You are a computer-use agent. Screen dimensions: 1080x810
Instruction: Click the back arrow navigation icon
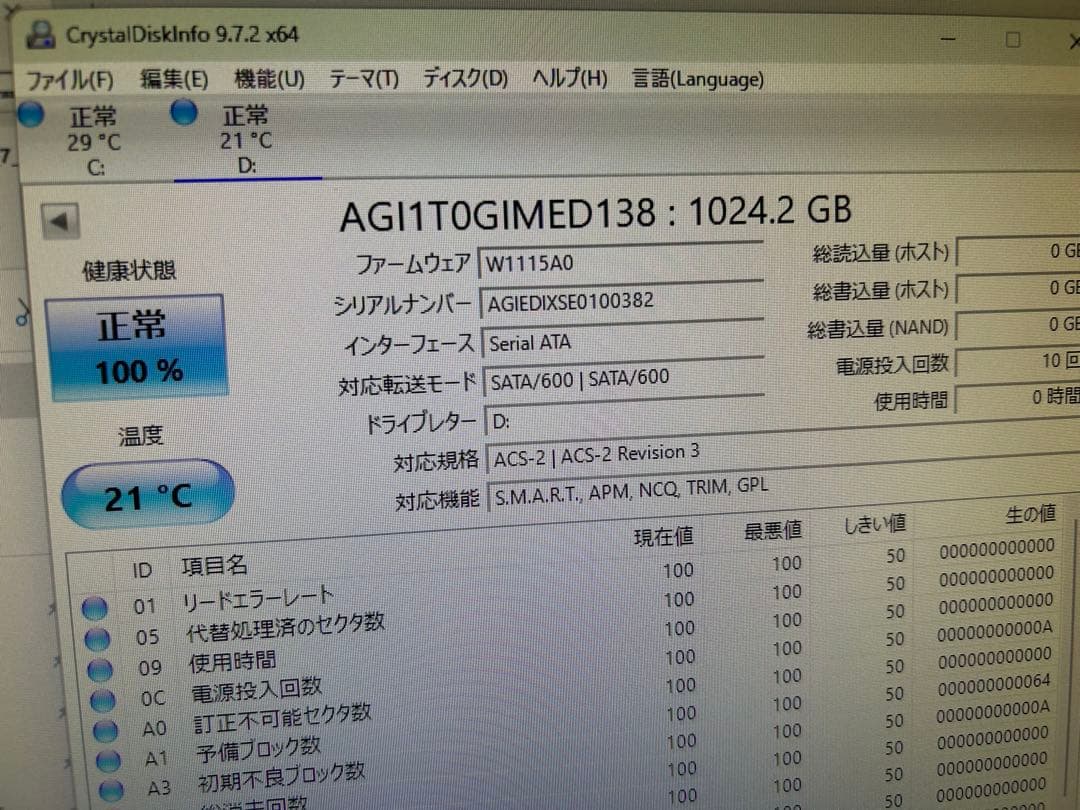point(60,220)
